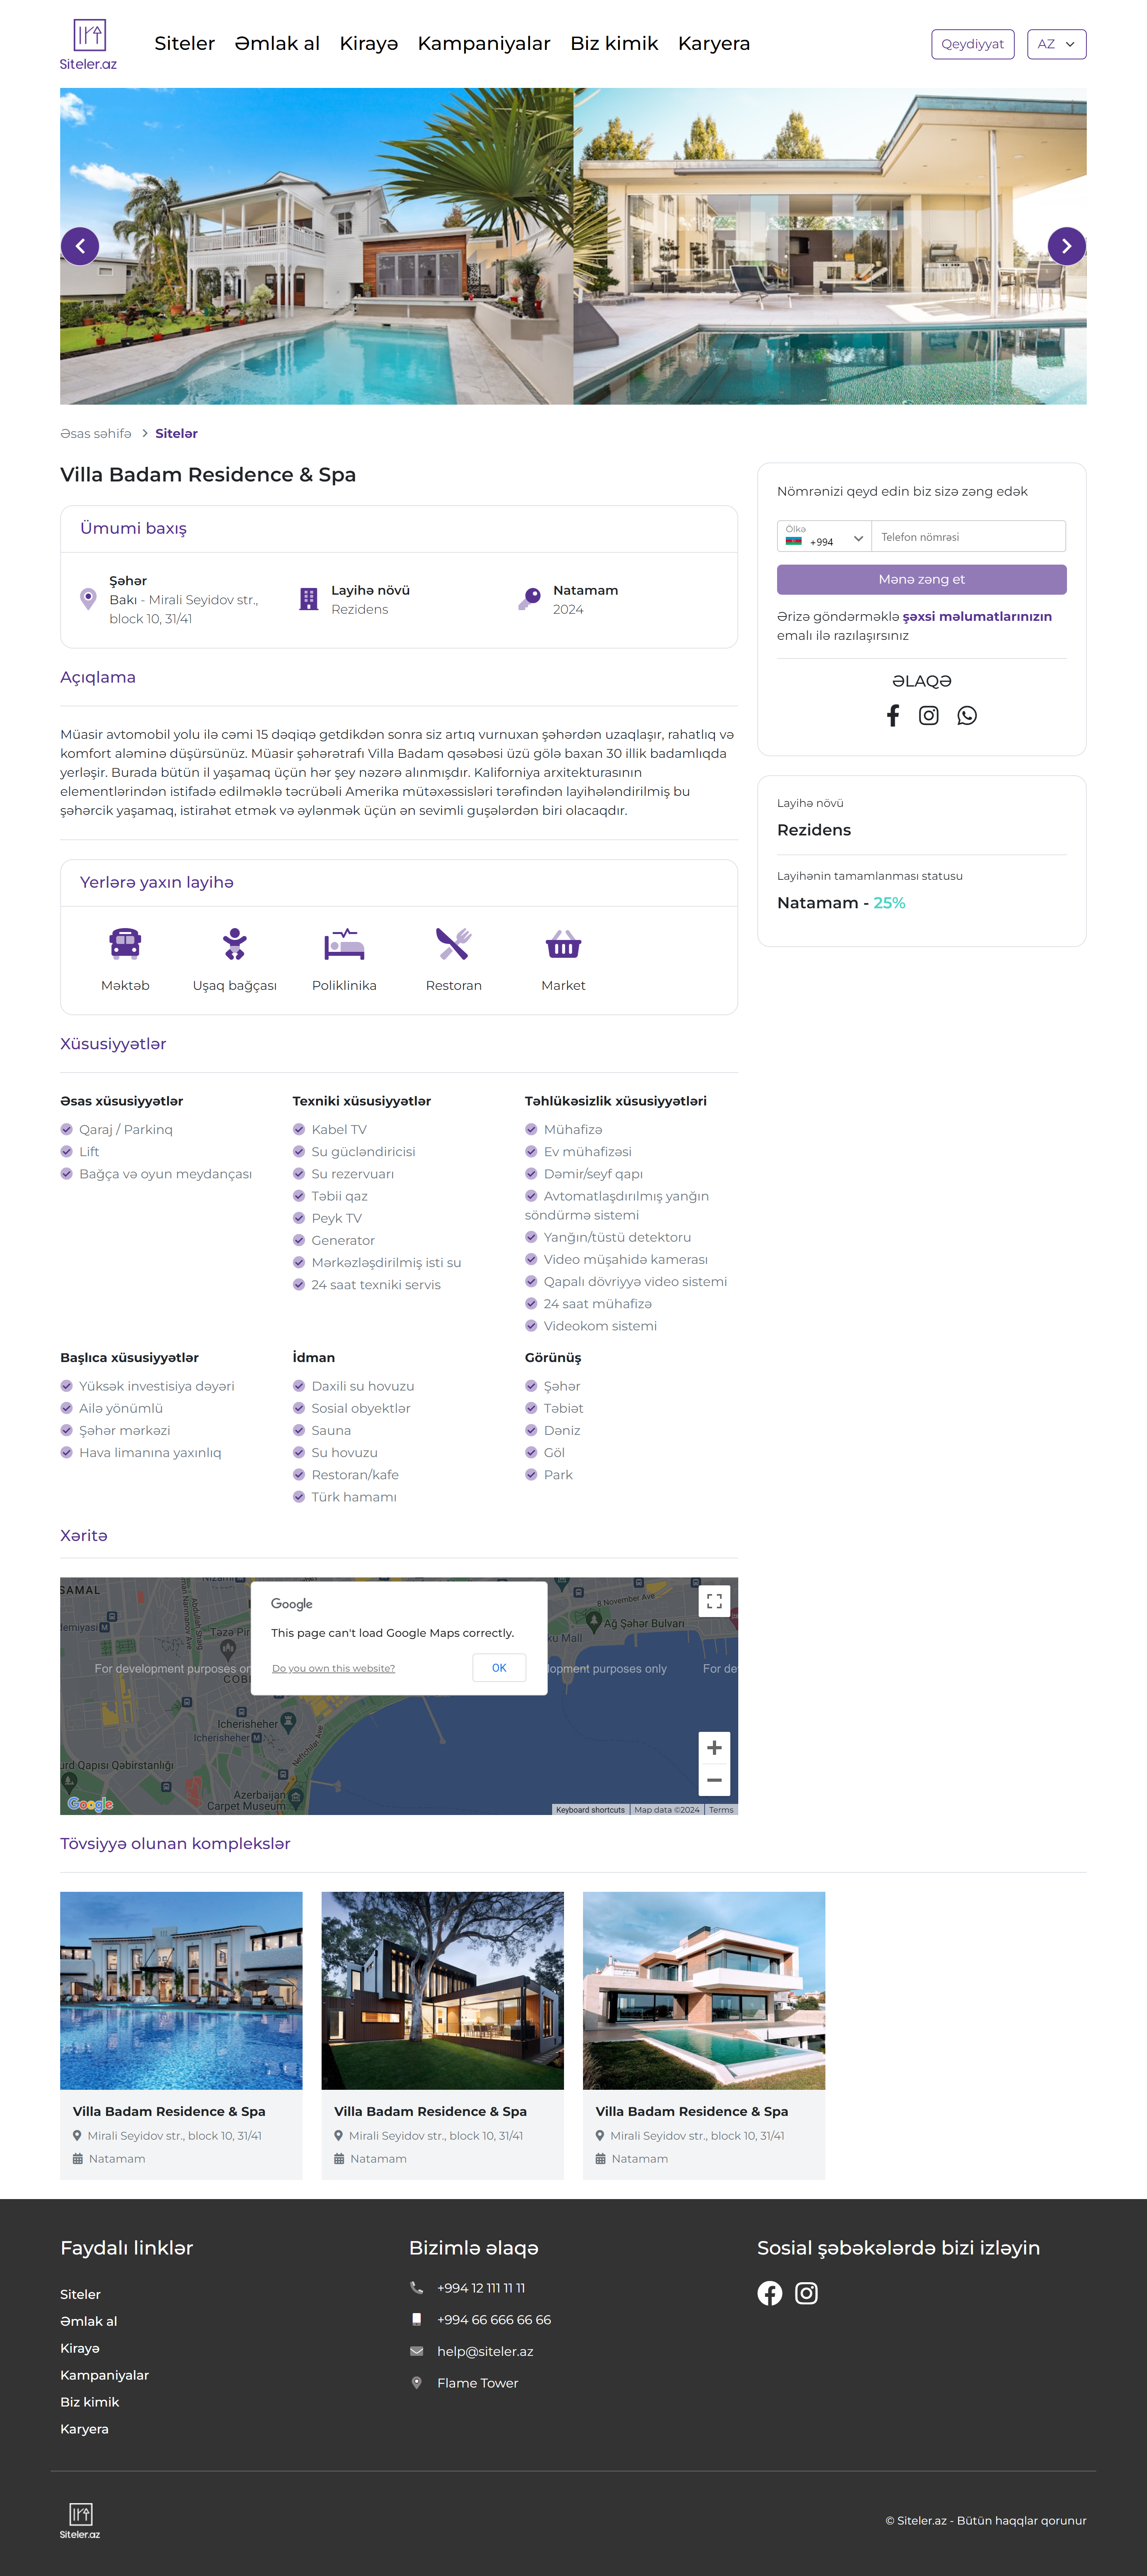Open the Google logo on the map
This screenshot has width=1147, height=2576.
(90, 1804)
